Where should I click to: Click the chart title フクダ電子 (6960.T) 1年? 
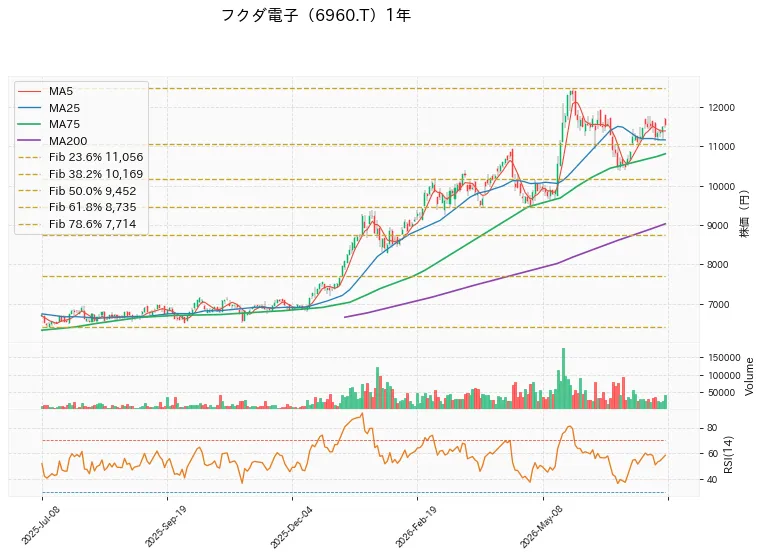click(x=316, y=16)
